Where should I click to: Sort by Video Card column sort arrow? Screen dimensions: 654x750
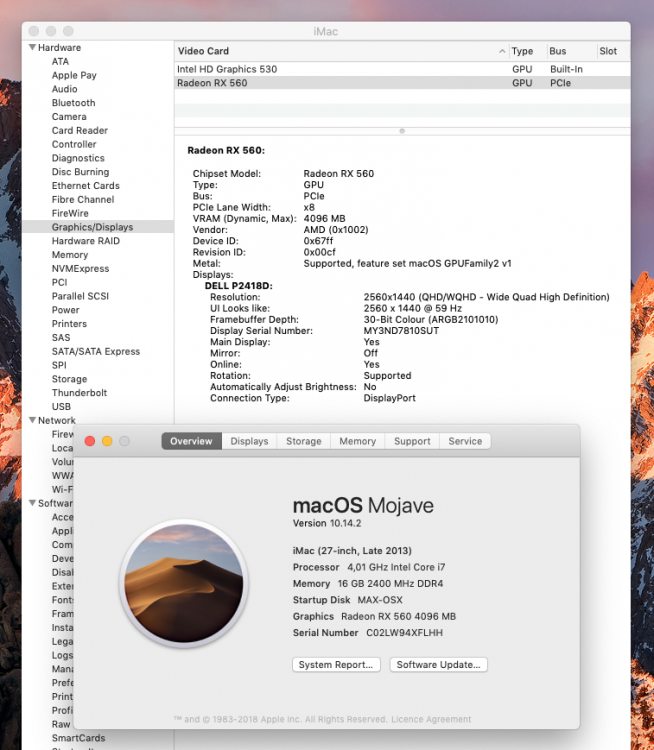coord(502,51)
